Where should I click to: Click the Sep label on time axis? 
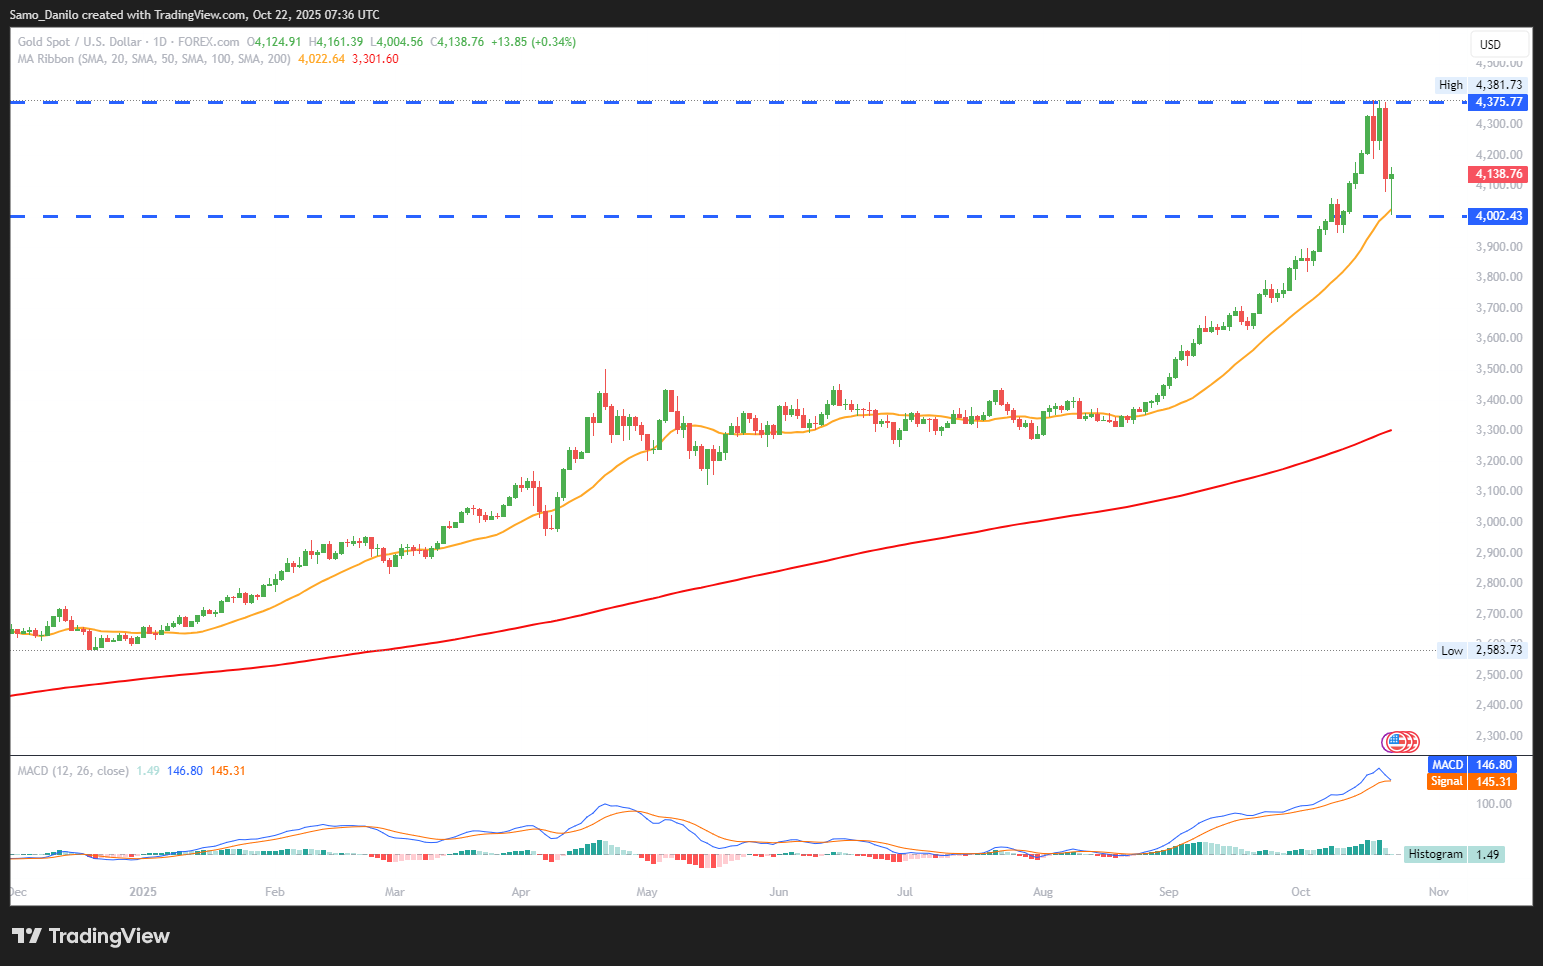point(1168,892)
